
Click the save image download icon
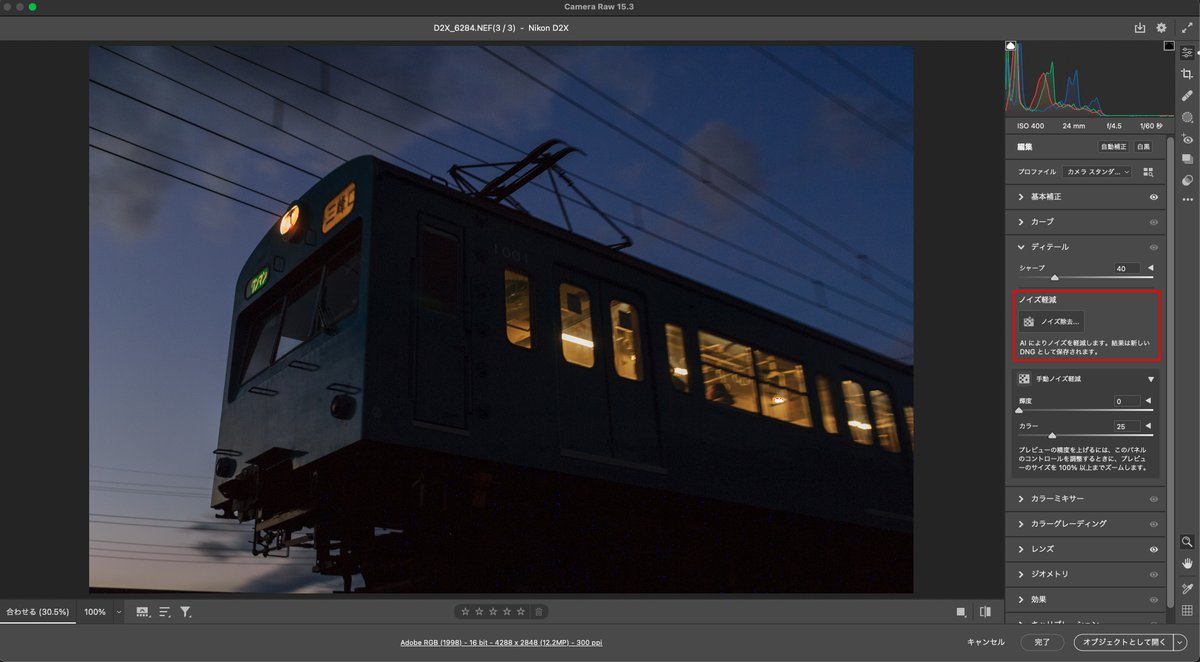pyautogui.click(x=1140, y=28)
